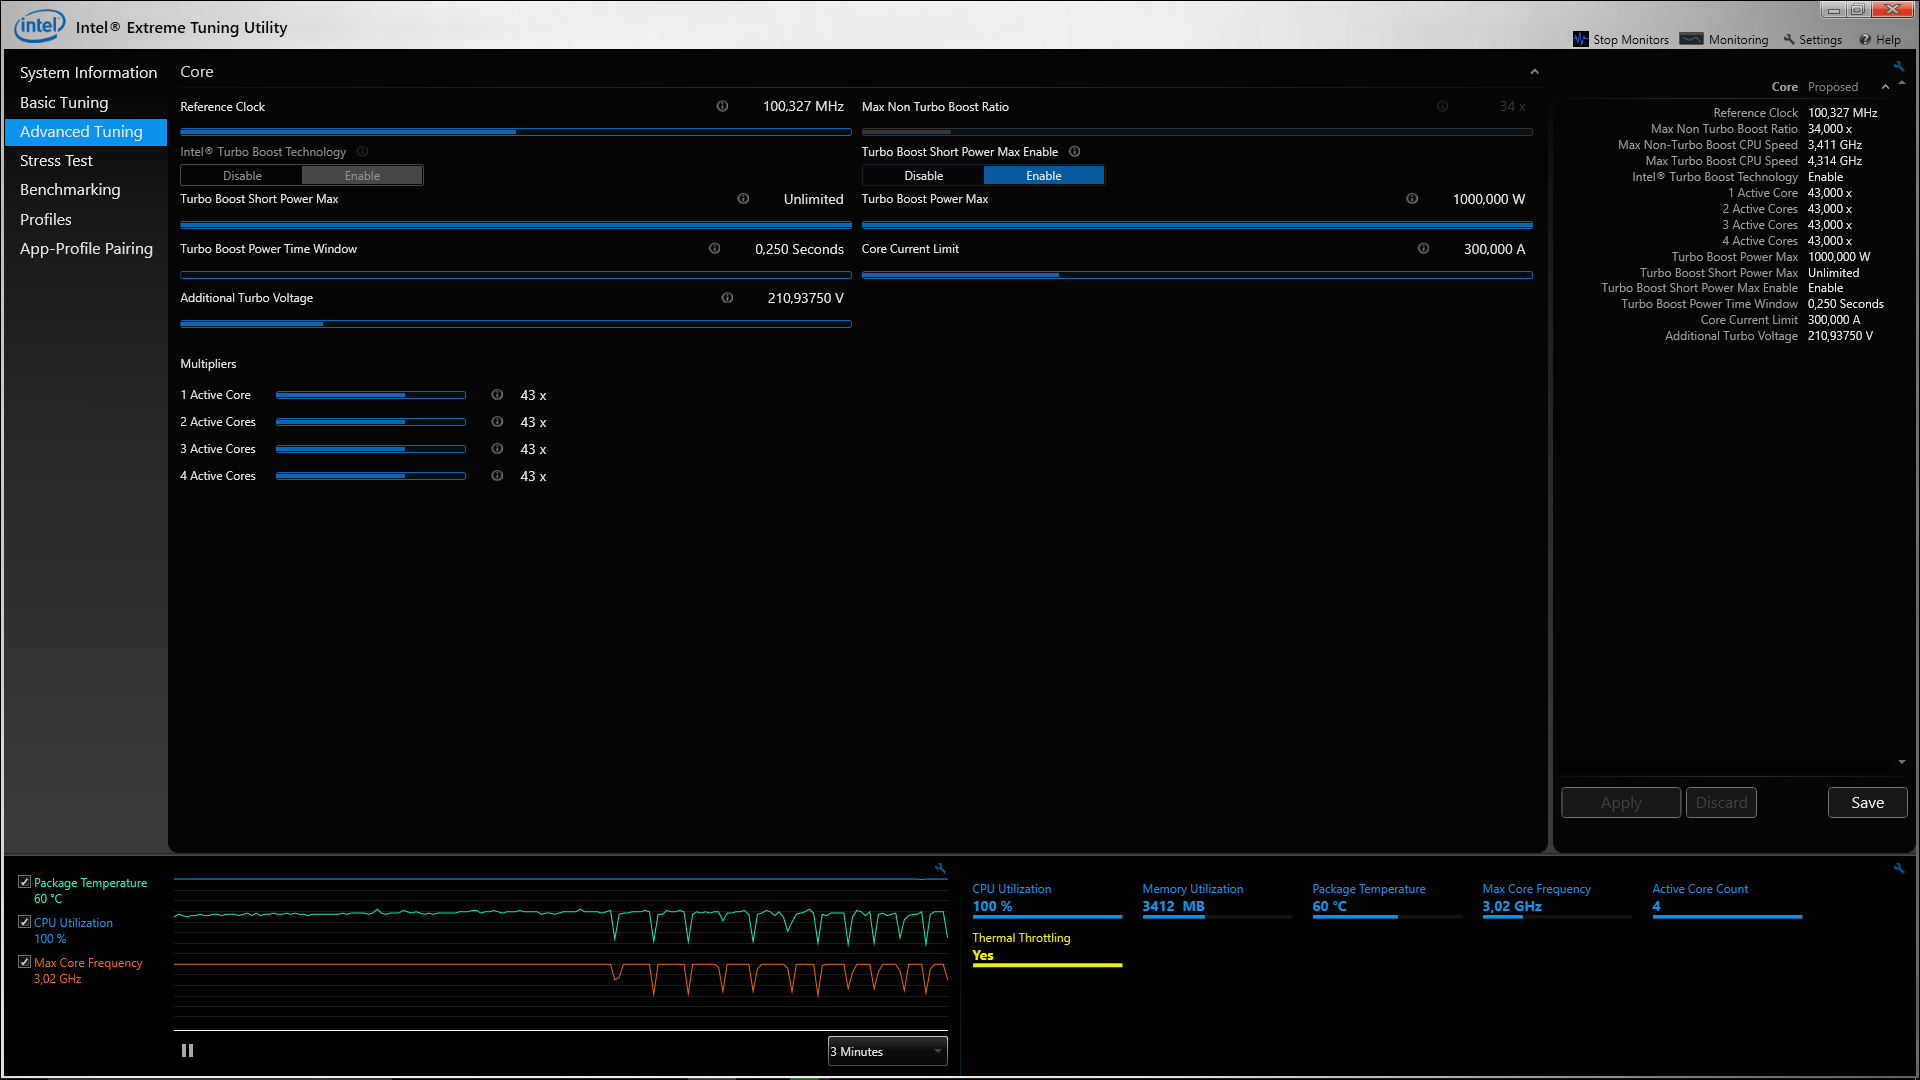Uncheck Package Temperature checkbox
This screenshot has height=1080, width=1920.
[25, 882]
